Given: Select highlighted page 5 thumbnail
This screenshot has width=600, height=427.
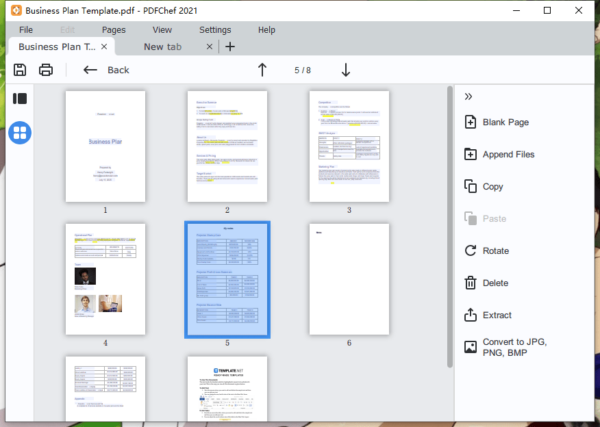Looking at the screenshot, I should (227, 280).
